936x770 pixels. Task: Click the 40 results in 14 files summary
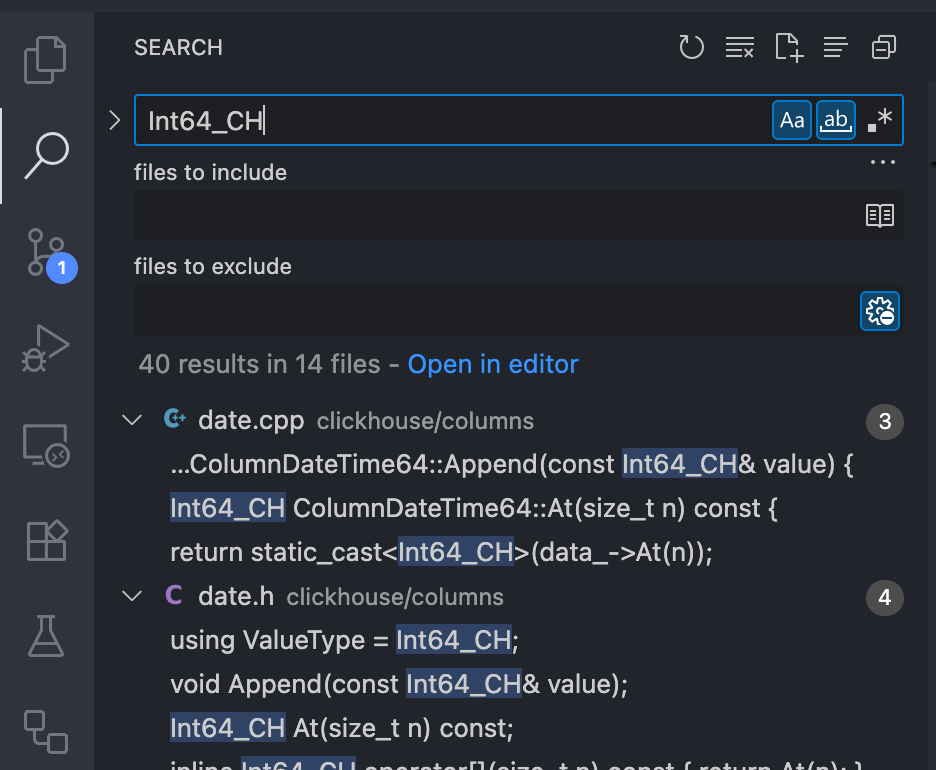(x=259, y=364)
